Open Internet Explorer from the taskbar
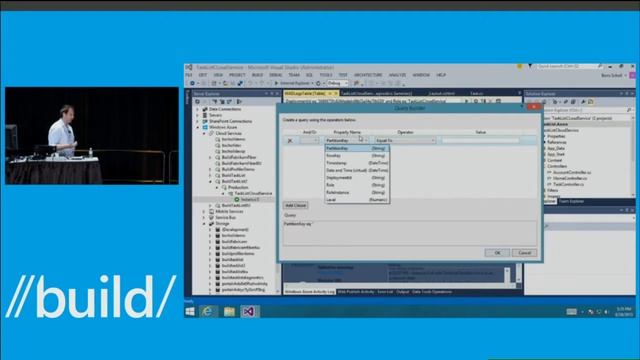Image resolution: width=640 pixels, height=360 pixels. point(208,311)
